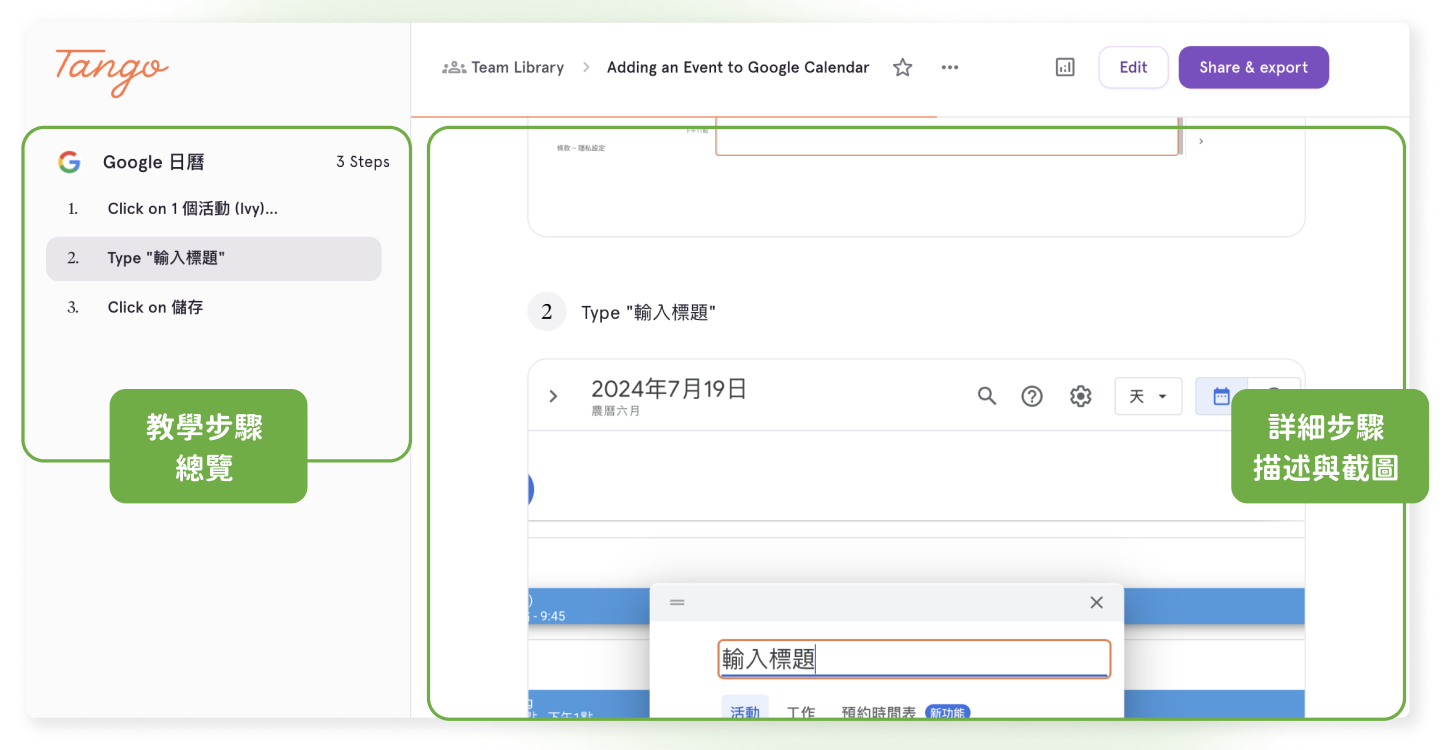This screenshot has width=1448, height=750.
Task: Select the 預約時間表 tab
Action: (x=879, y=712)
